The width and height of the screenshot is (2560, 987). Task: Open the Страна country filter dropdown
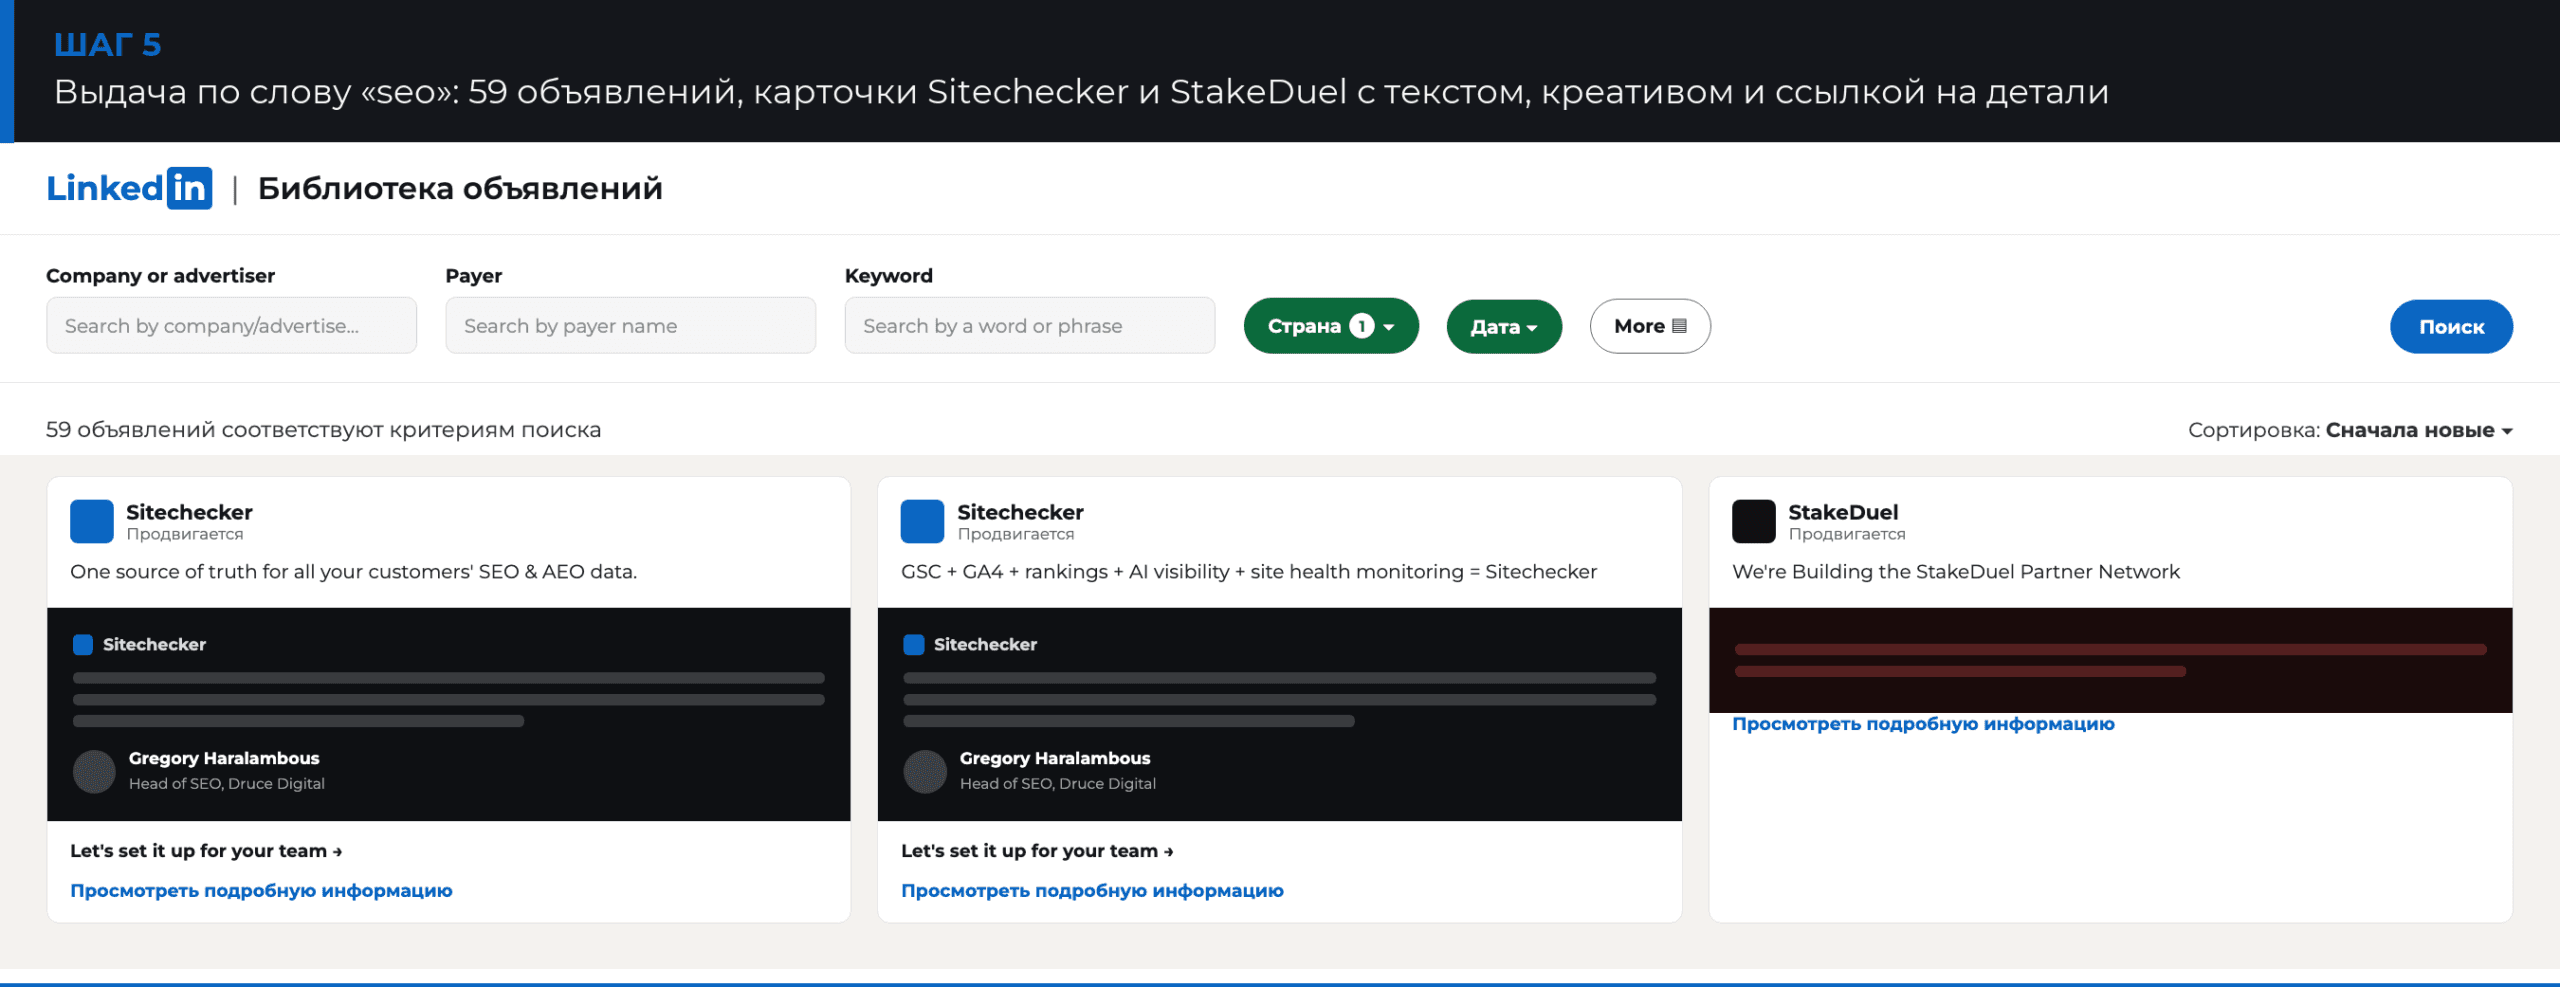click(1331, 326)
